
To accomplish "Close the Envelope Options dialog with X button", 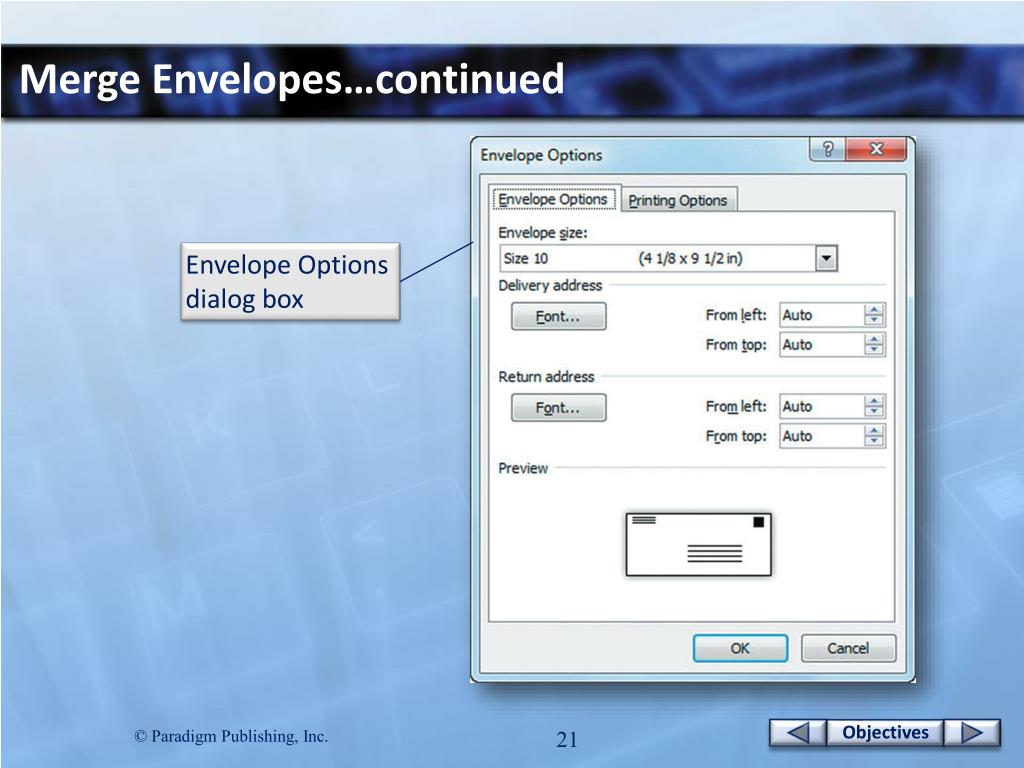I will 876,149.
